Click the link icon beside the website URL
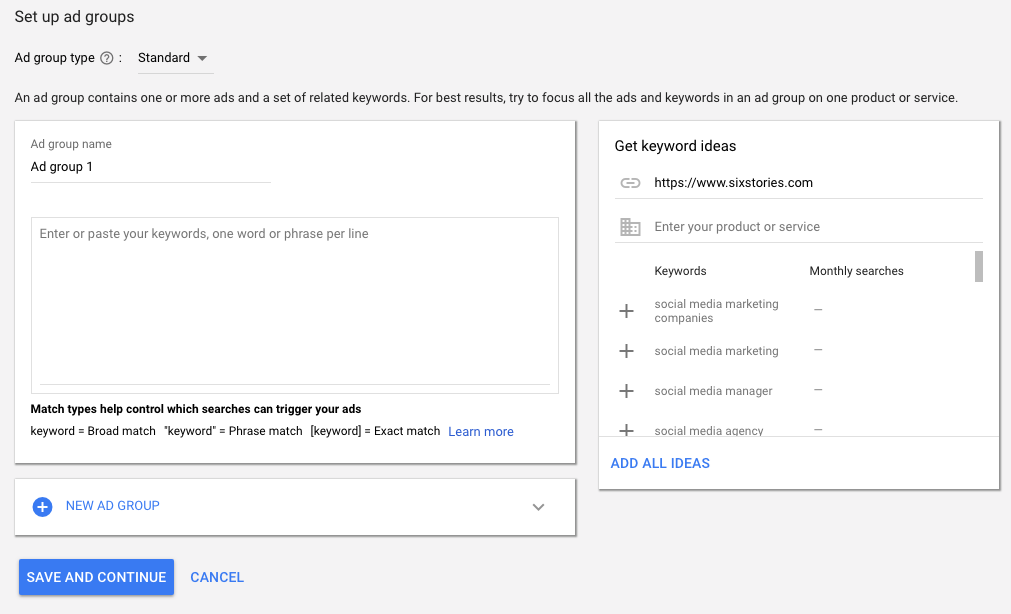 coord(630,182)
